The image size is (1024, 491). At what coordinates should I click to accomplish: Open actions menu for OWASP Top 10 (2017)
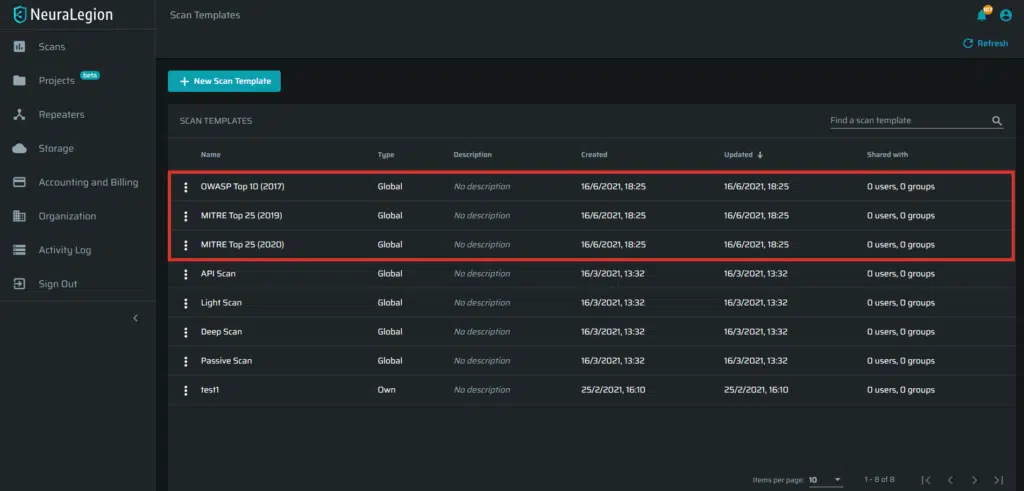pos(185,187)
